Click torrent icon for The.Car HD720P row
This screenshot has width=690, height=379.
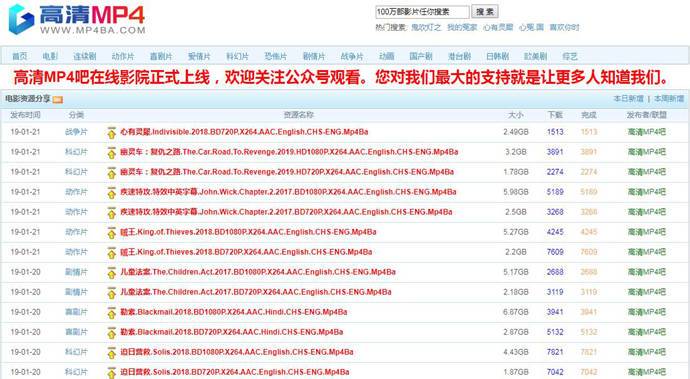[112, 173]
